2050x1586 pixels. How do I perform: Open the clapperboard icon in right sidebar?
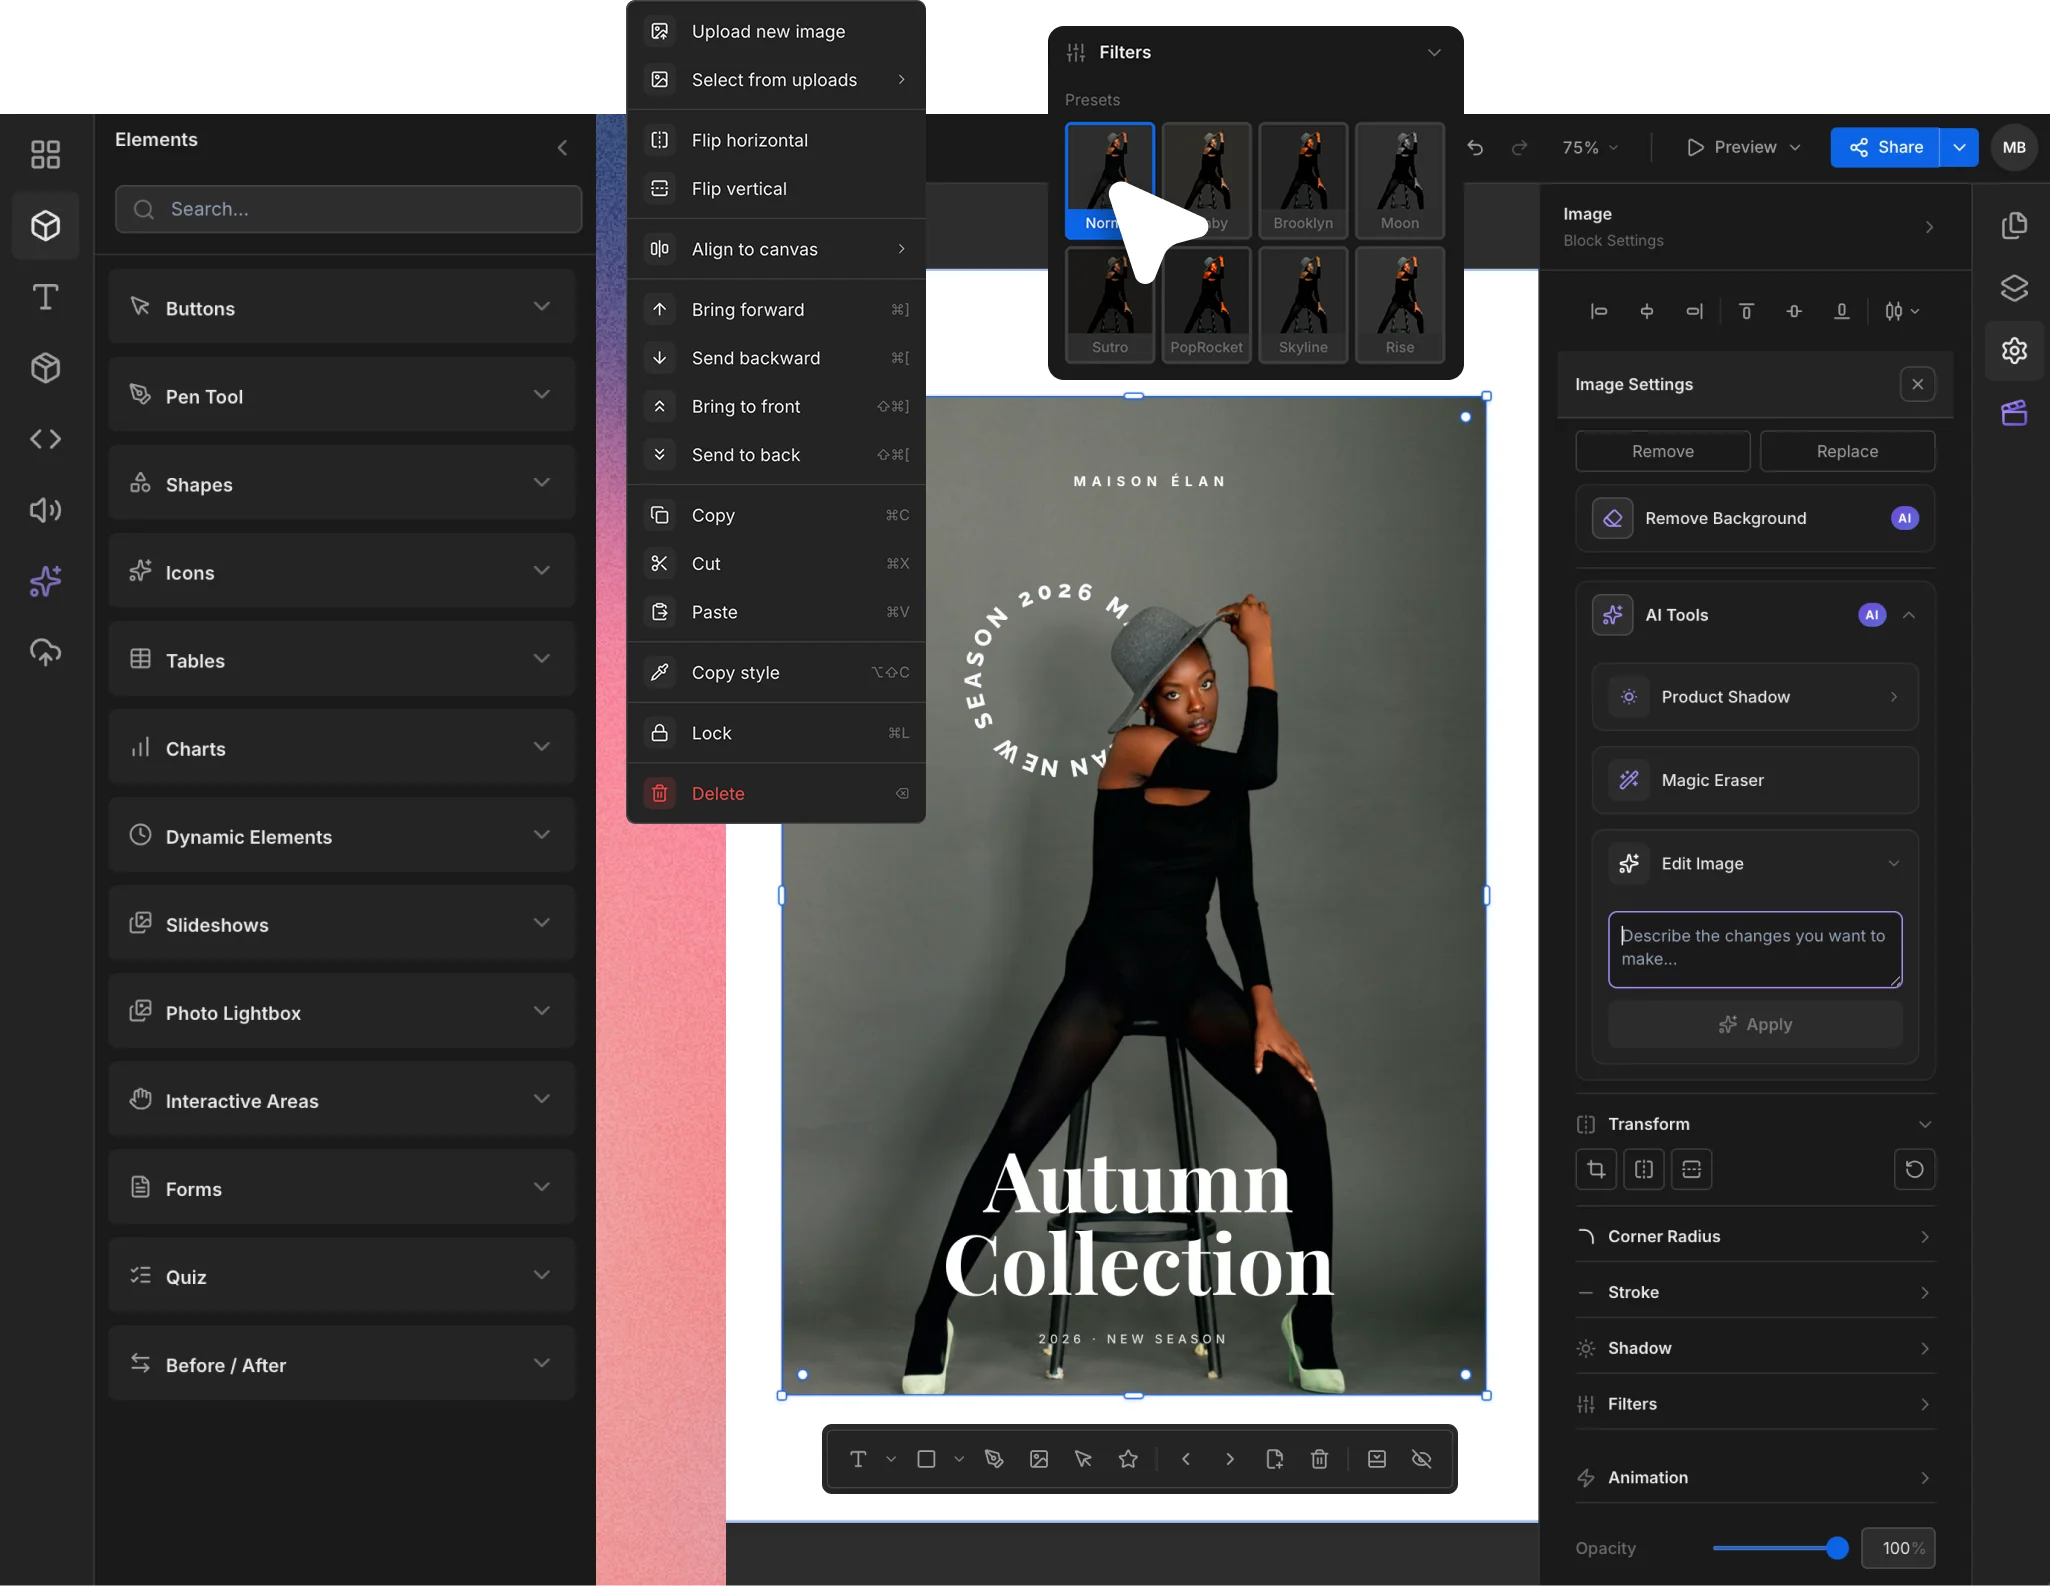(x=2014, y=413)
